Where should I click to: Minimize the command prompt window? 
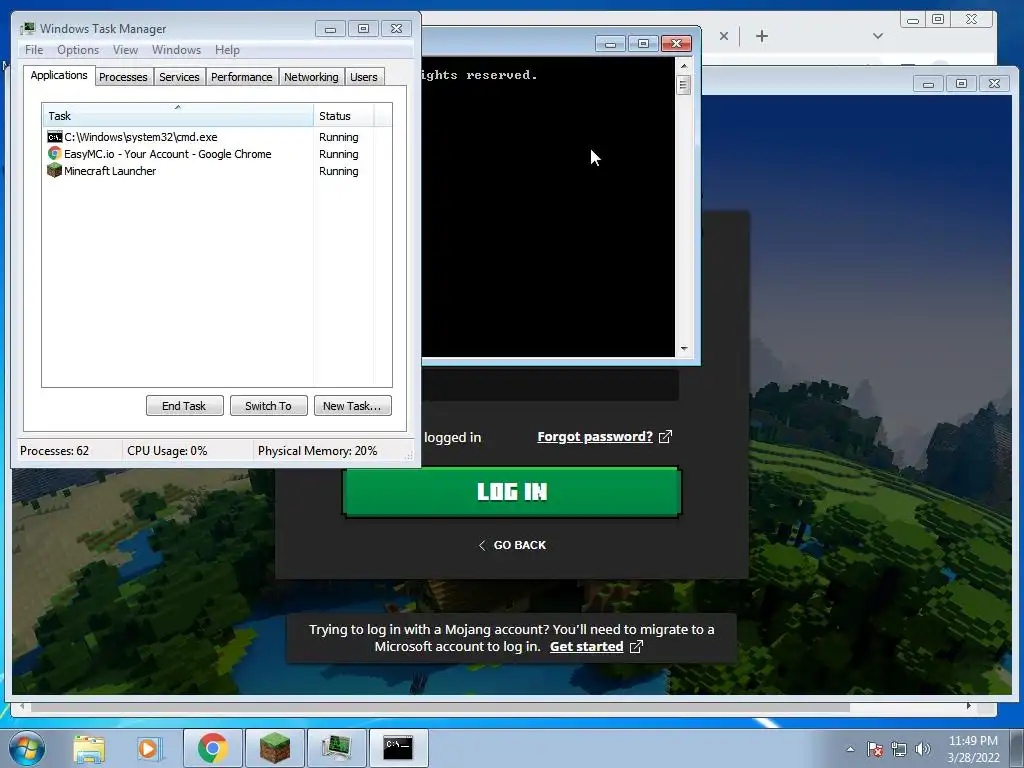(x=610, y=44)
